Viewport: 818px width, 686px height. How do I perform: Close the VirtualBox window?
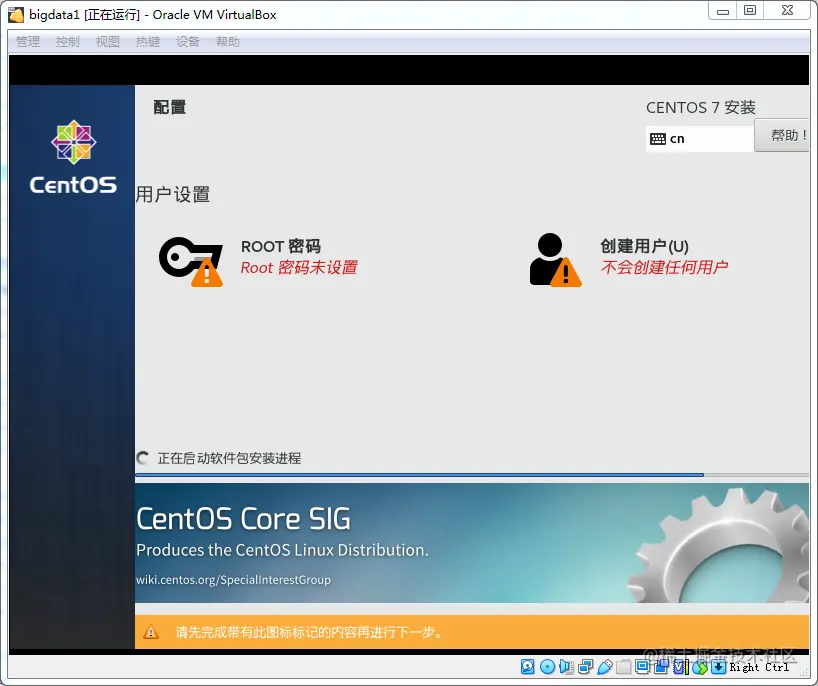point(787,11)
